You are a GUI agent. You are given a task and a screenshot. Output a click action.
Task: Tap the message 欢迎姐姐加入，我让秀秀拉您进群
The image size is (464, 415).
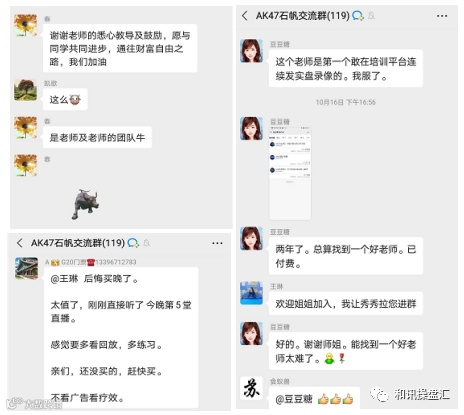point(346,304)
